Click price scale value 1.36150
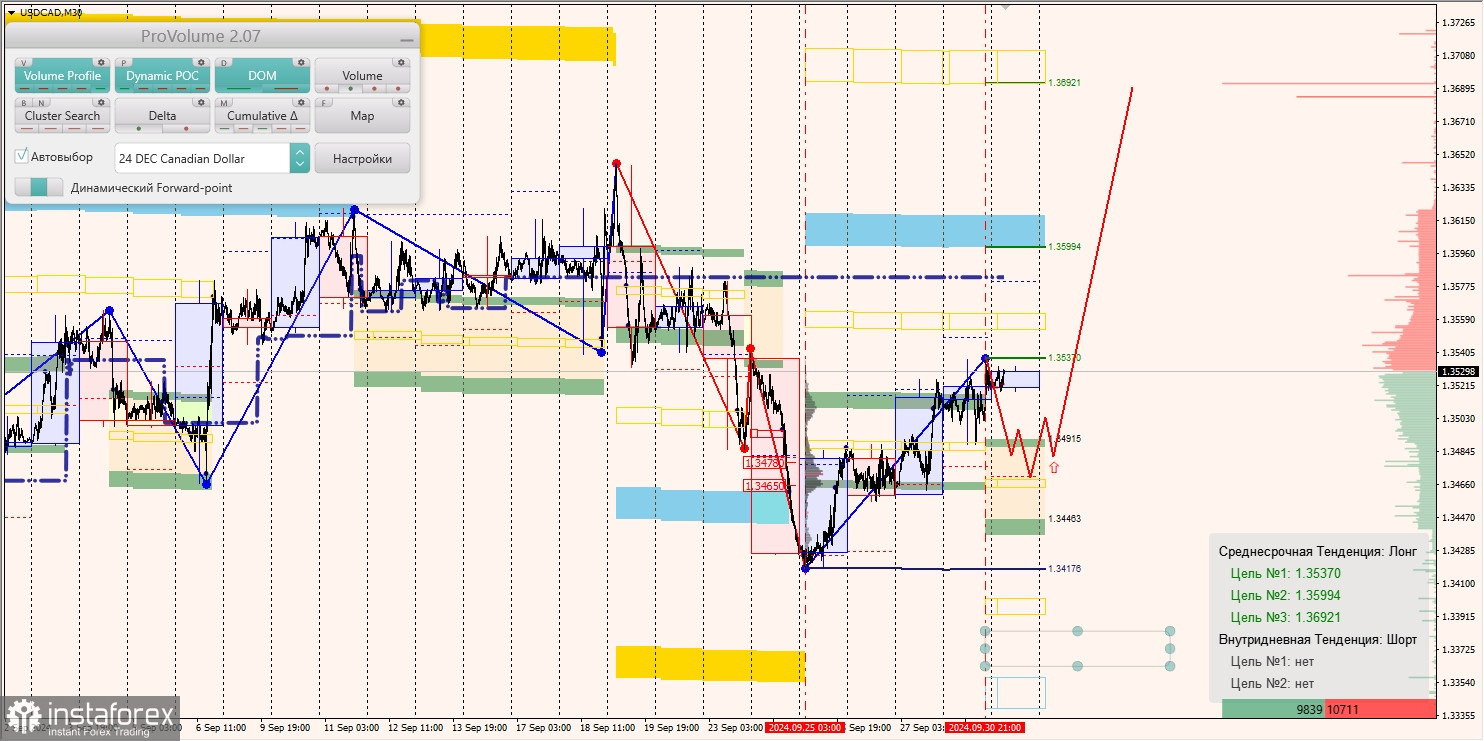Viewport: 1484px width, 741px height. coord(1459,220)
